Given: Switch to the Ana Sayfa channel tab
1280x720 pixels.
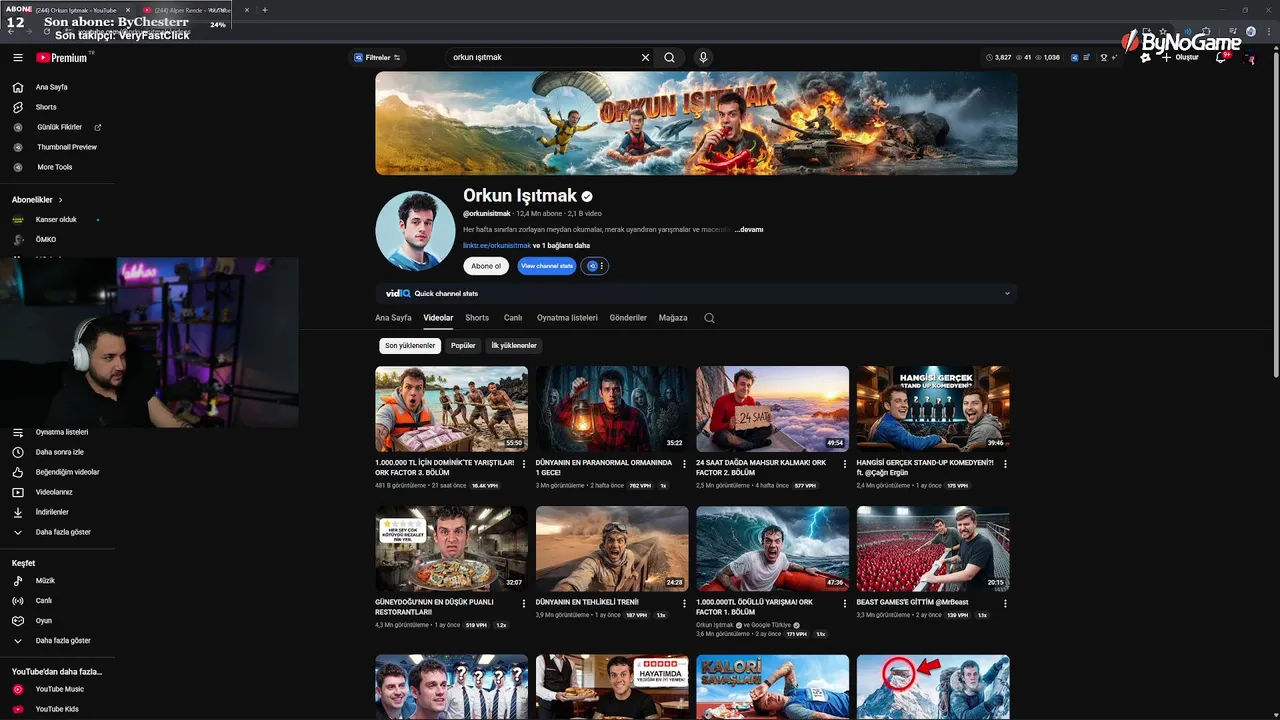Looking at the screenshot, I should 393,318.
